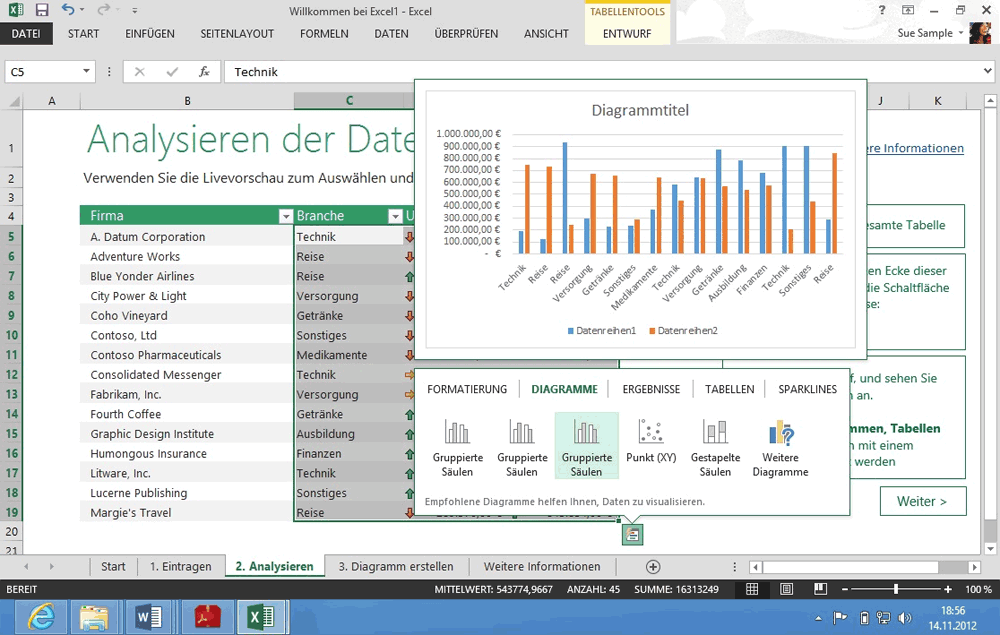Open the ENTWURF table tools tab
Screen dimensions: 1000x635
pyautogui.click(x=627, y=34)
